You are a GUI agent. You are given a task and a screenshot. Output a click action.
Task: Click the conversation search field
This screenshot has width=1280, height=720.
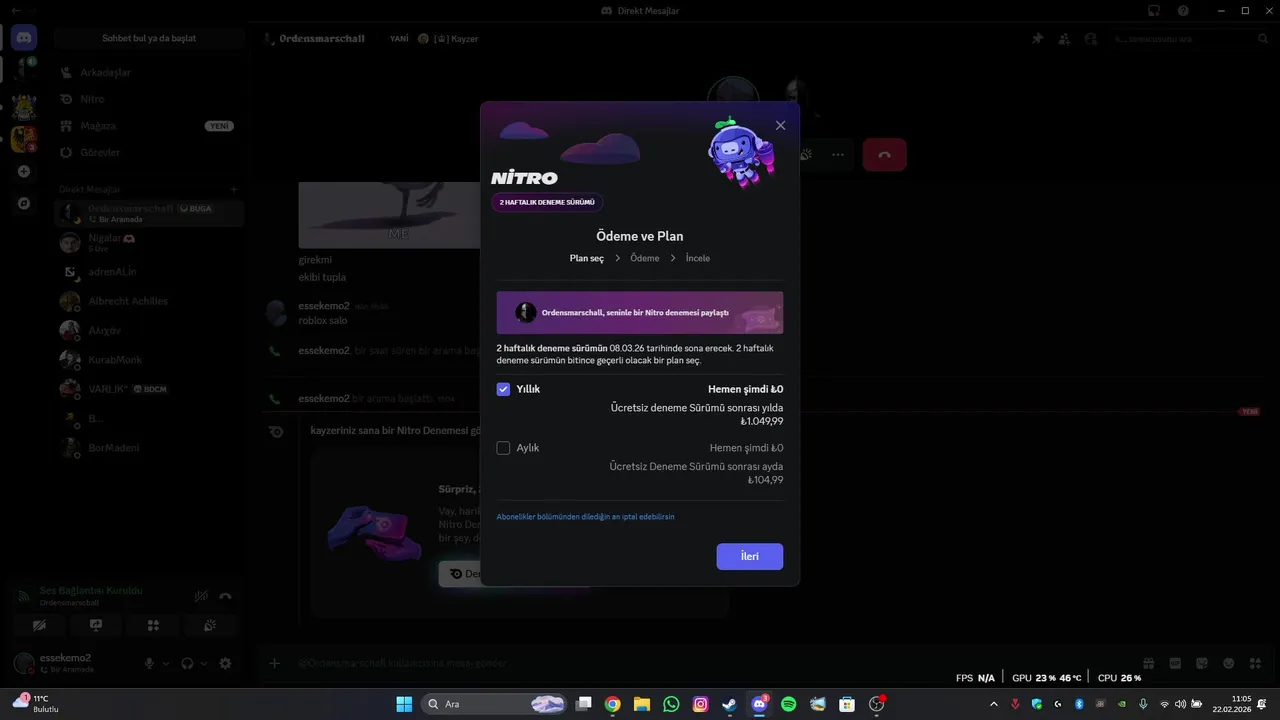point(1189,38)
